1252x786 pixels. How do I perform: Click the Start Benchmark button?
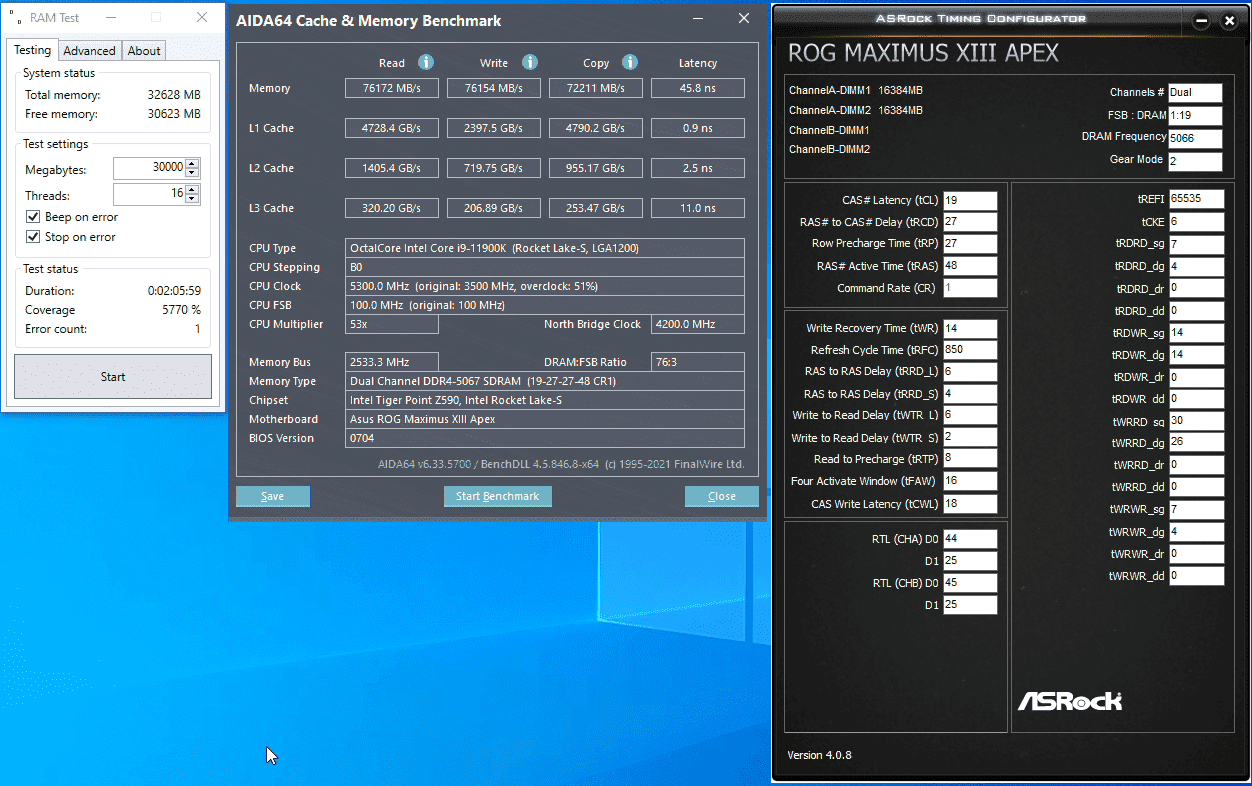[497, 496]
